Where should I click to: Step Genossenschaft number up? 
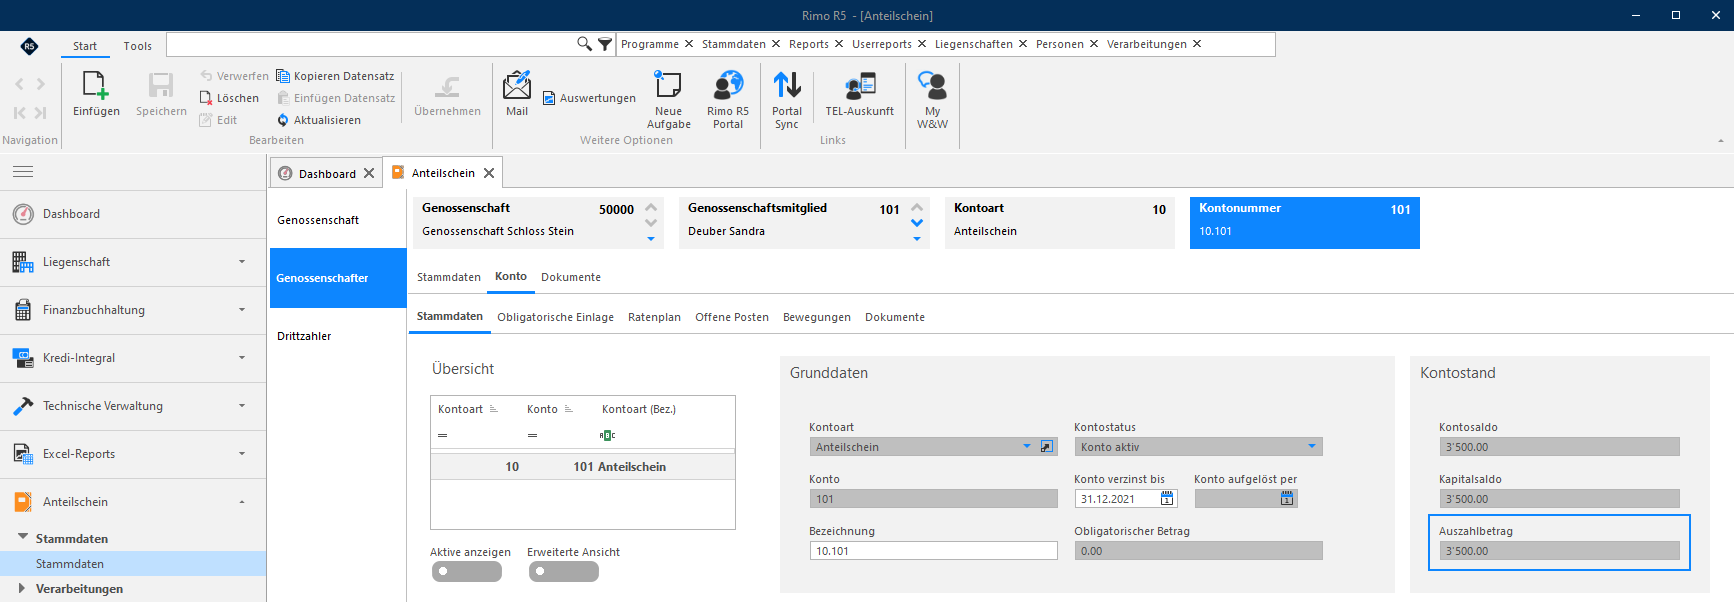coord(651,208)
